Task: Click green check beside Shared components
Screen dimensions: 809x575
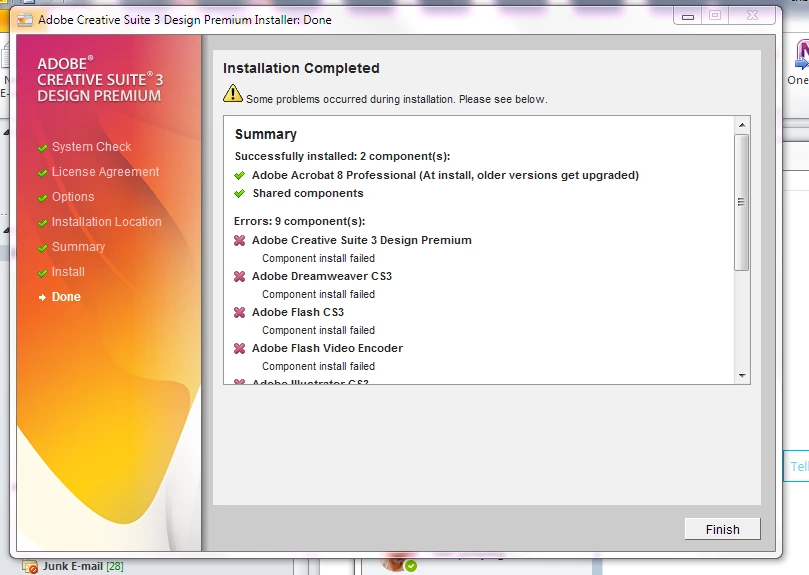Action: coord(239,194)
